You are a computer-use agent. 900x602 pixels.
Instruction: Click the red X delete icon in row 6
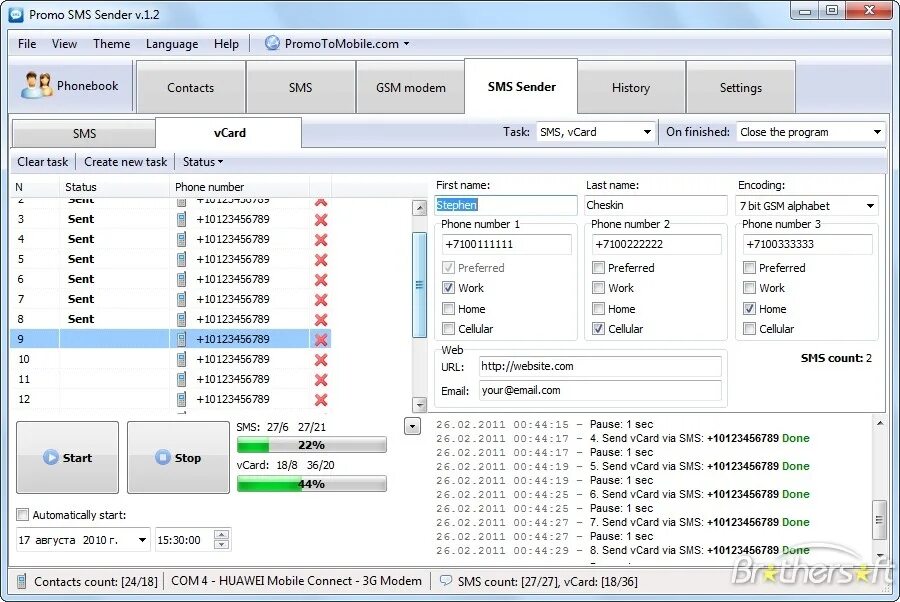point(321,280)
